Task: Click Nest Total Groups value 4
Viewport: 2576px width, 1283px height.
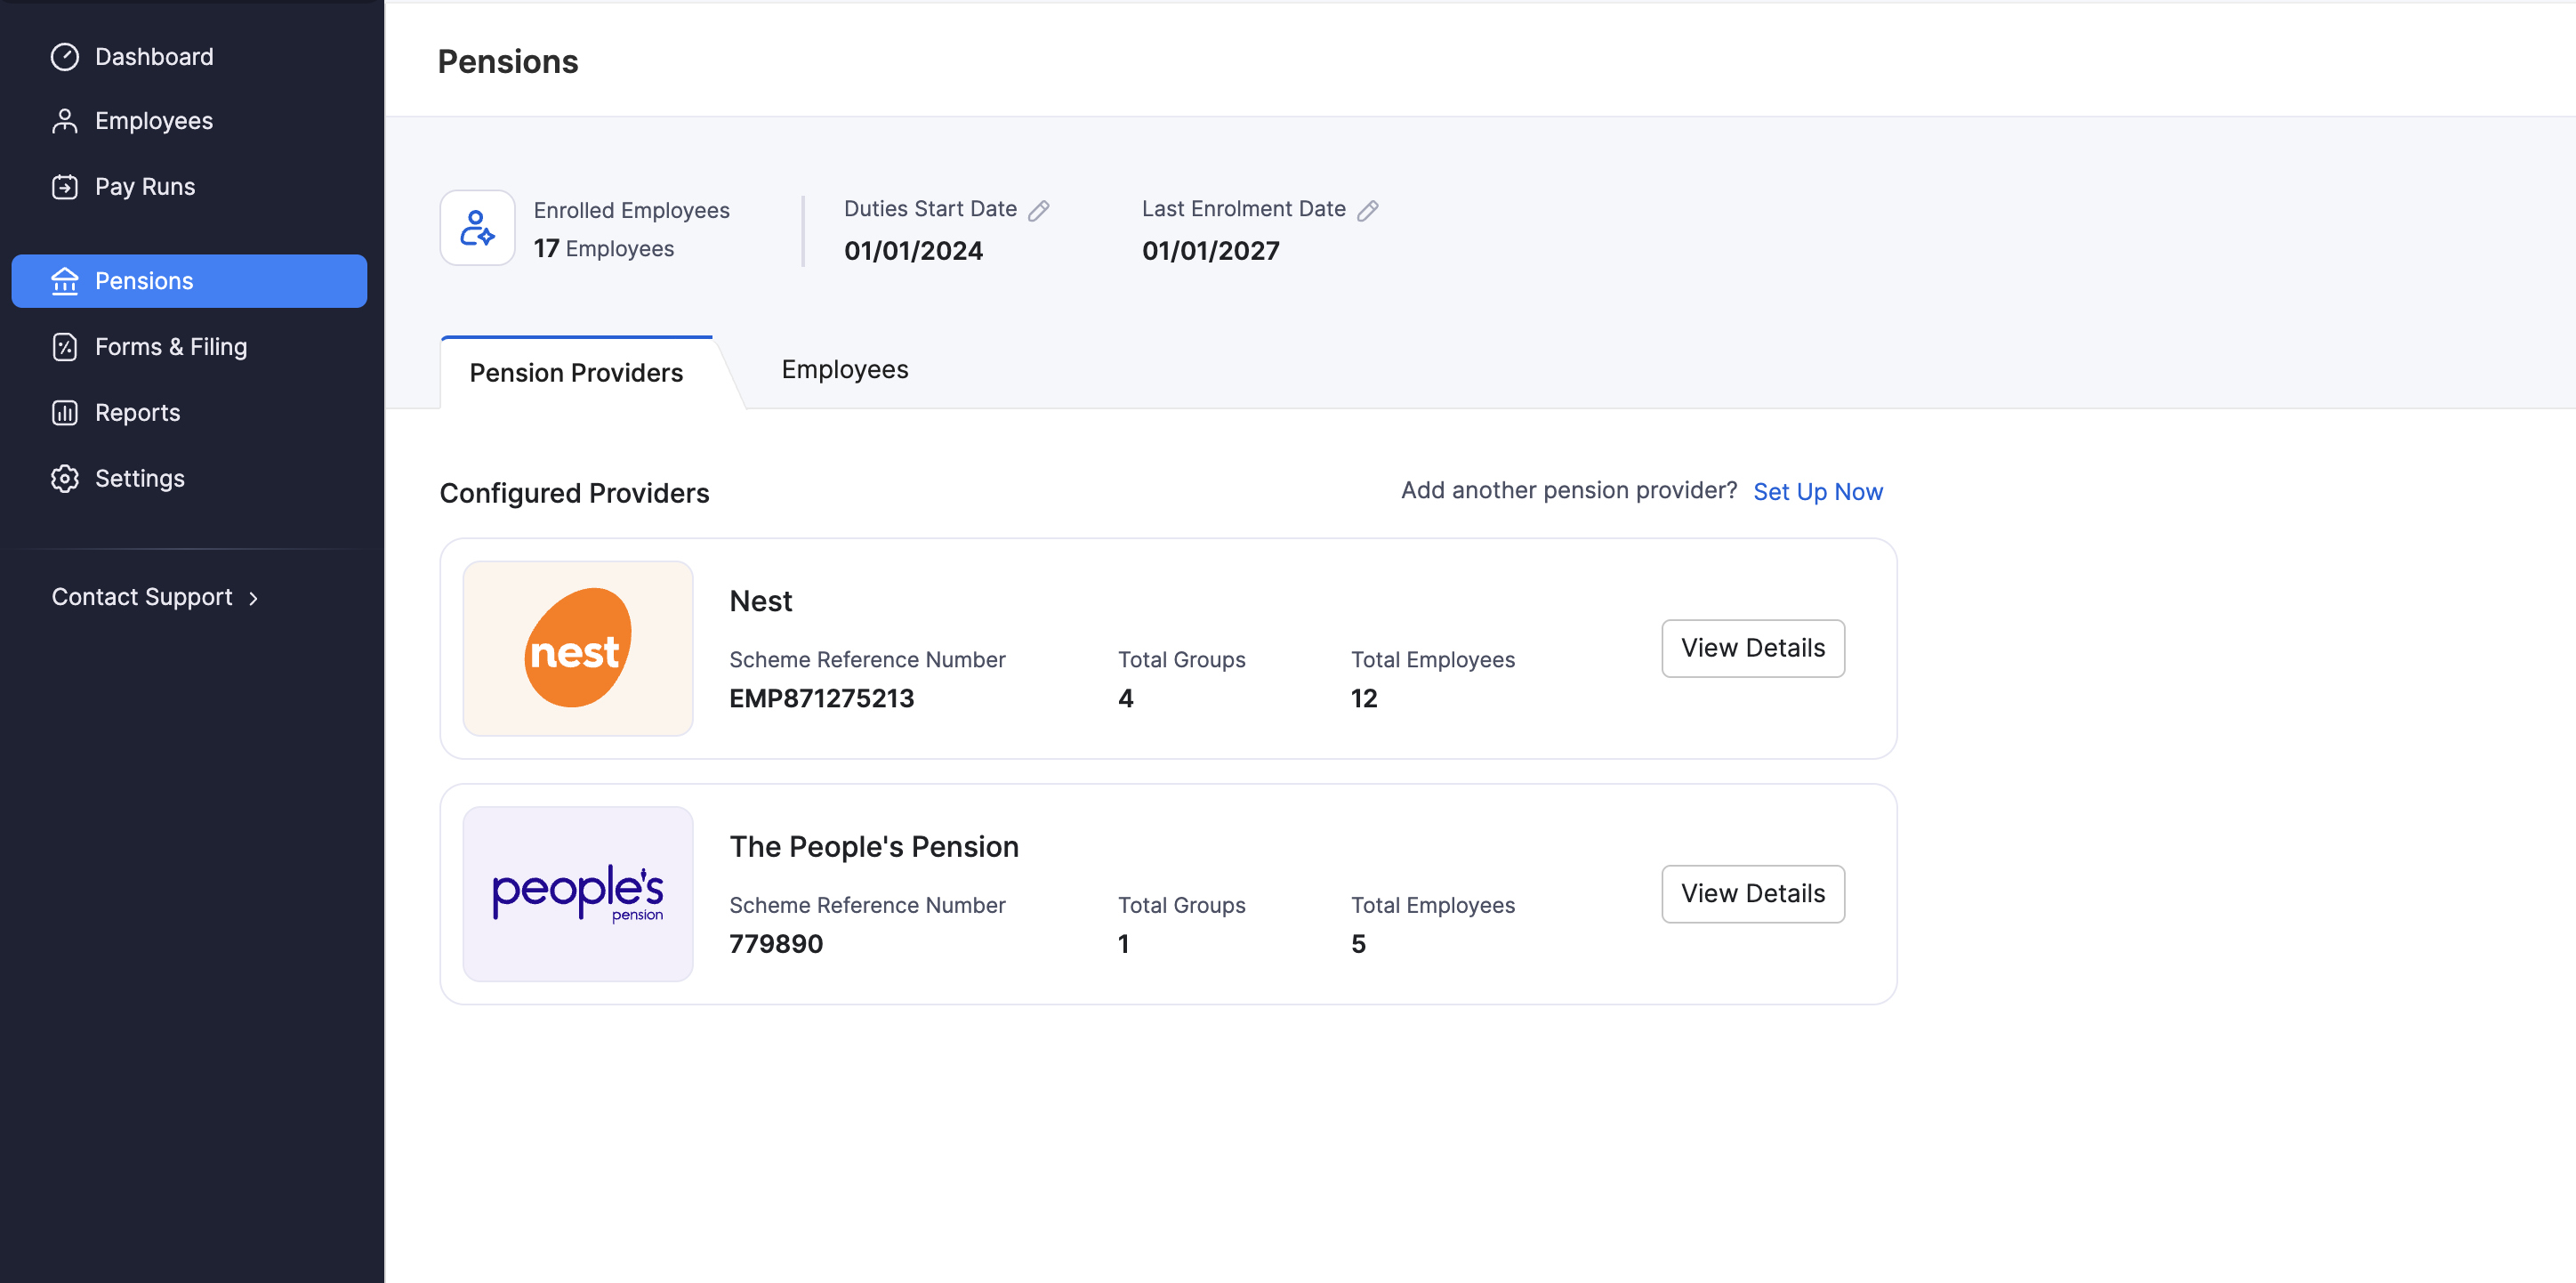Action: coord(1126,699)
